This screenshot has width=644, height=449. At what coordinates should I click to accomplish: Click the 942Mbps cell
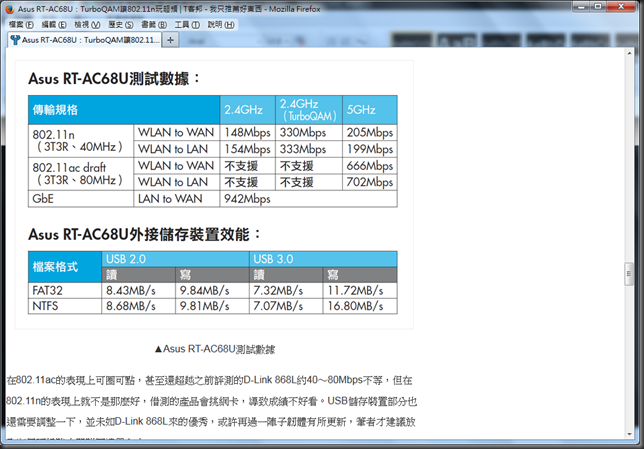coord(309,199)
